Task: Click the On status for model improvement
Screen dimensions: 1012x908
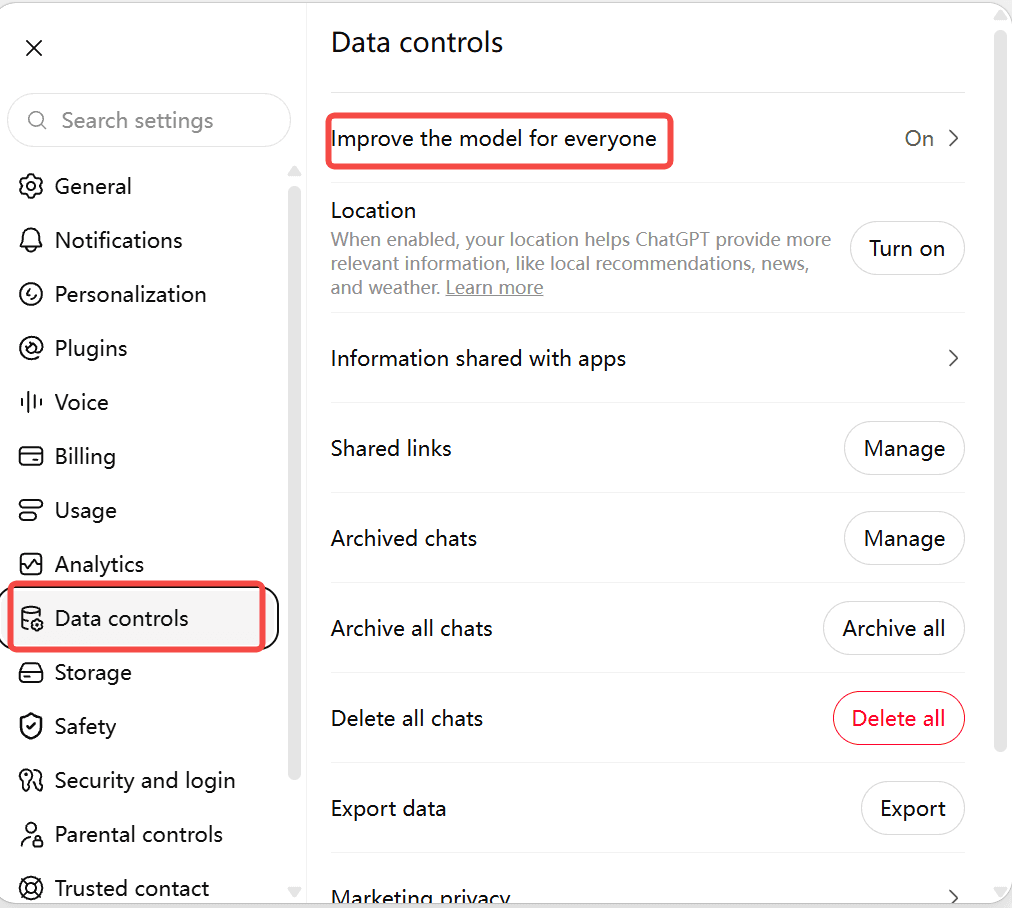Action: point(918,138)
